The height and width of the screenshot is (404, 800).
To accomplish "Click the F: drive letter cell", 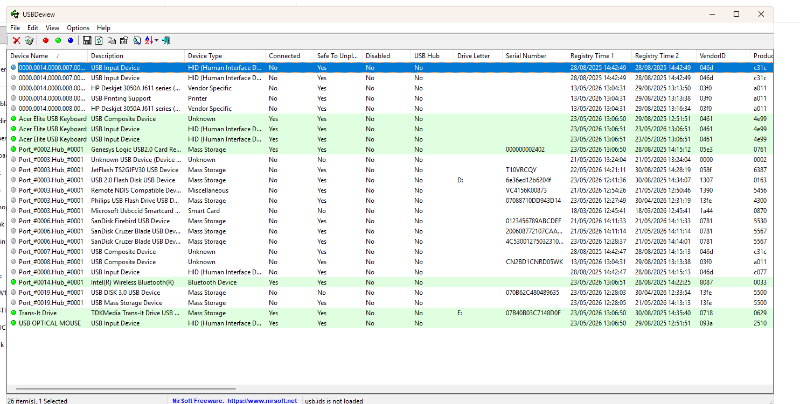I will coord(460,313).
